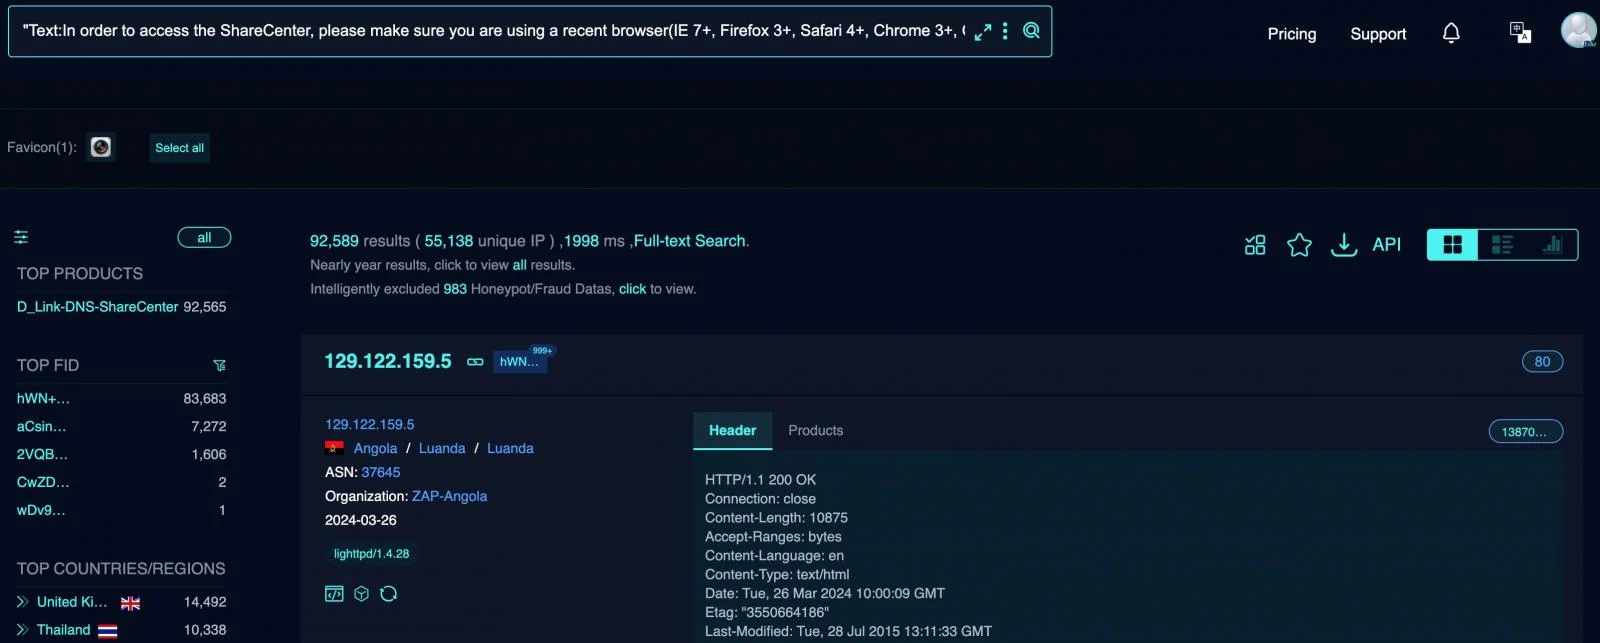Expand the search query box

[983, 31]
